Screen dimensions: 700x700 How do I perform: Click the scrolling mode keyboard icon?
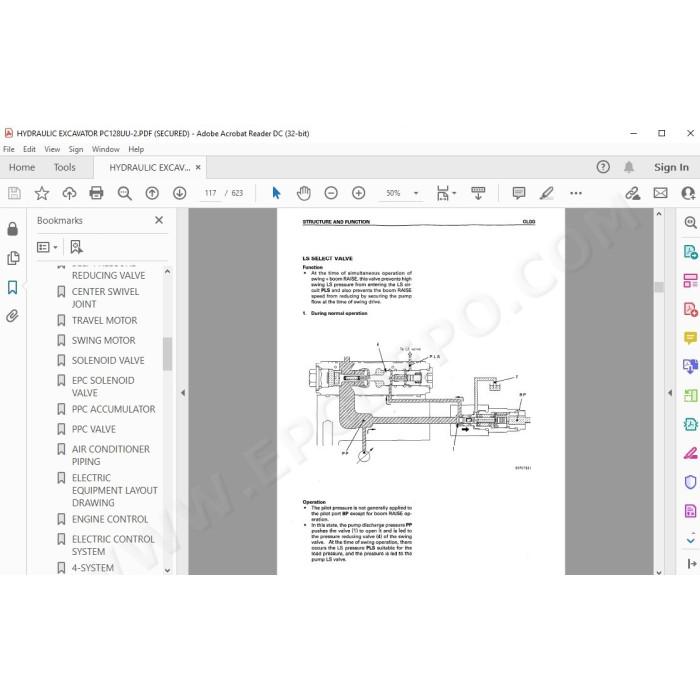[x=478, y=193]
